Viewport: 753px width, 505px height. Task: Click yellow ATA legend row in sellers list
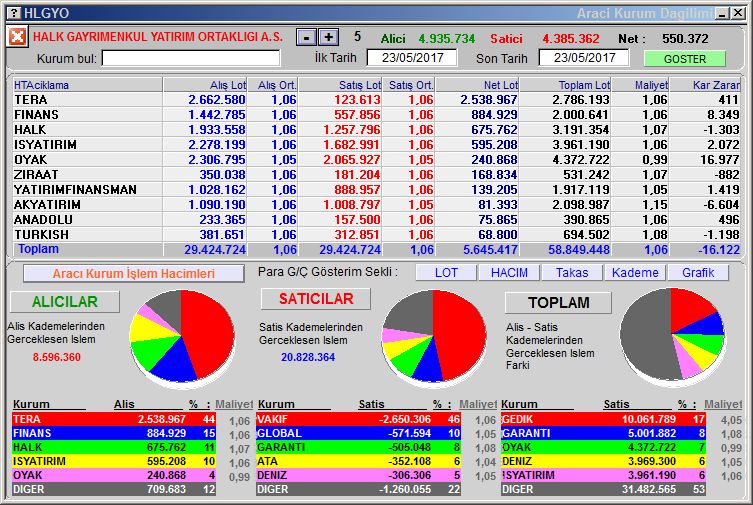pyautogui.click(x=358, y=461)
